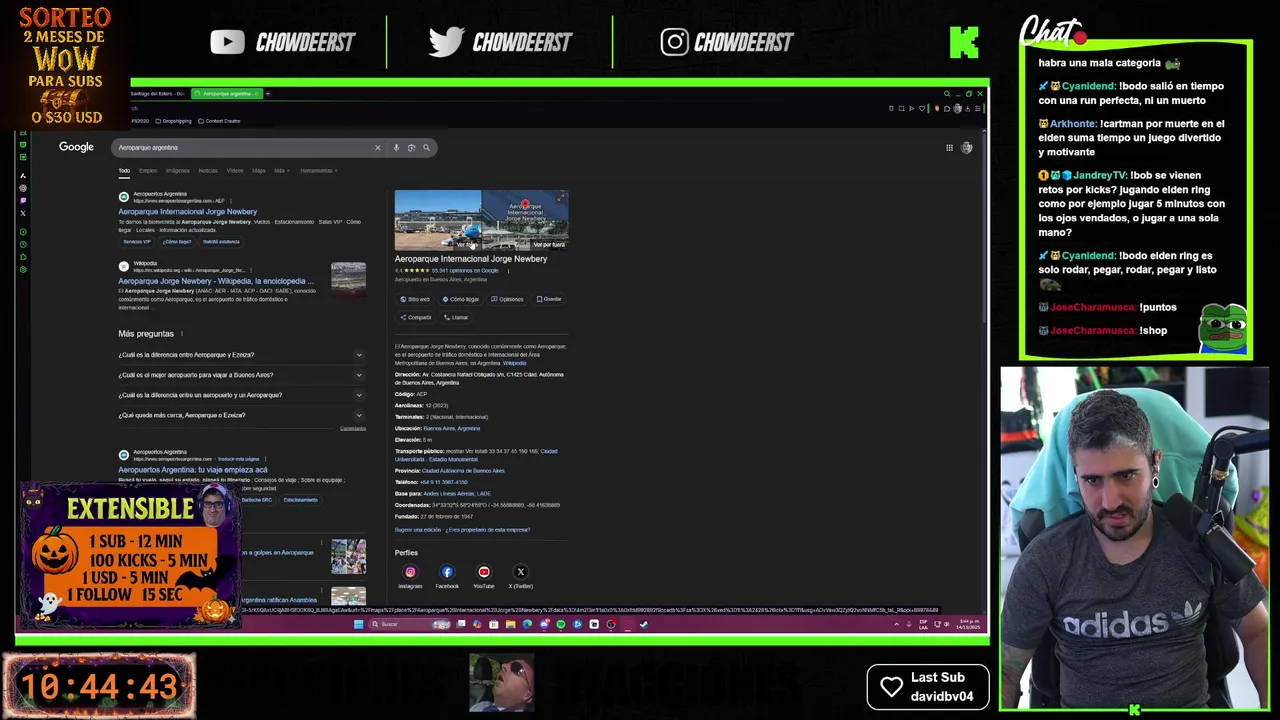Focus the Google search input field

(x=244, y=148)
